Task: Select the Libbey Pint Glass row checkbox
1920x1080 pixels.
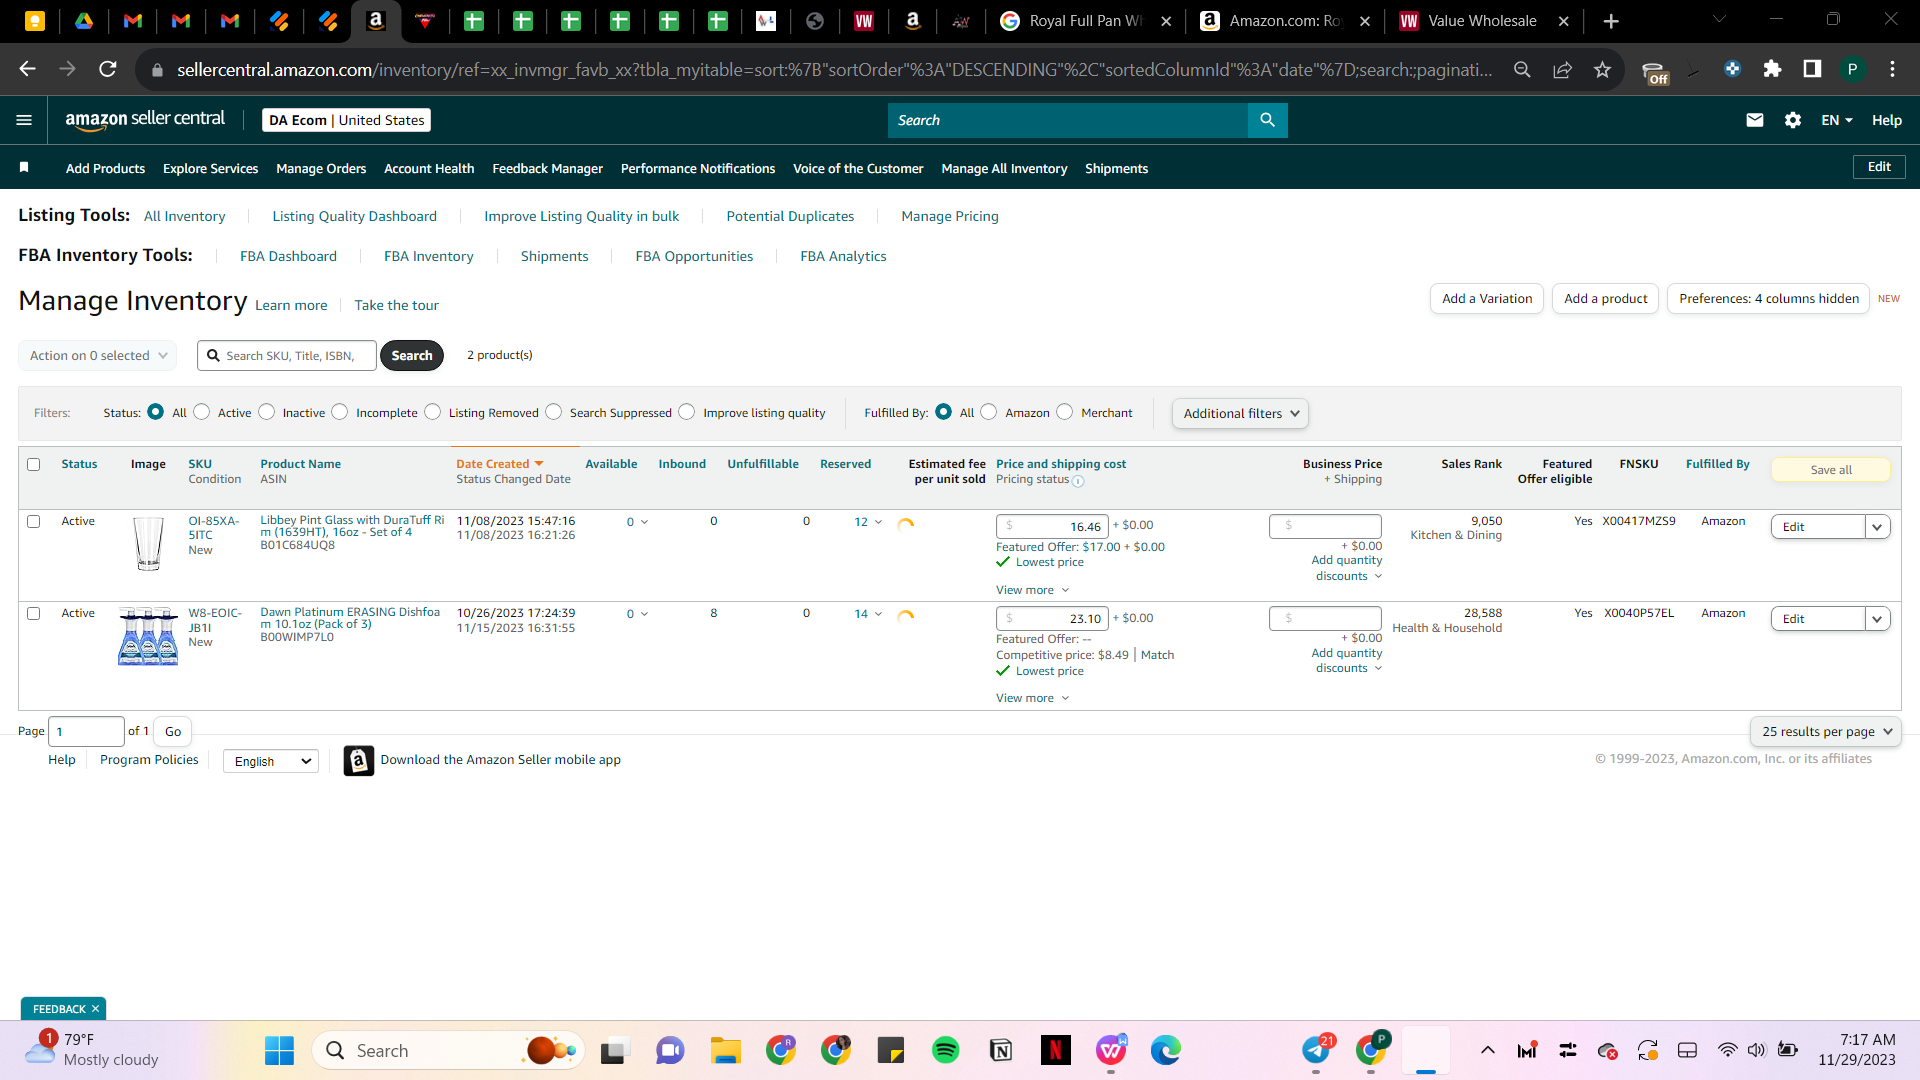Action: coord(34,521)
